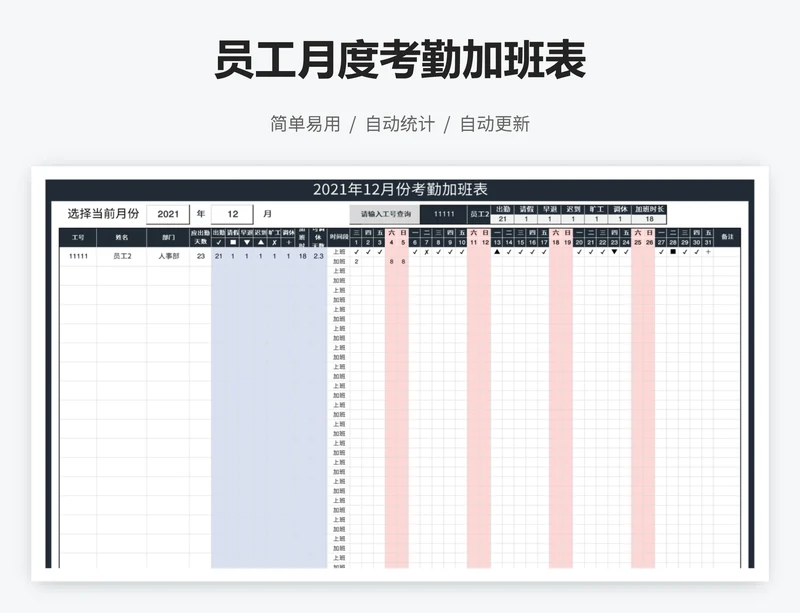The width and height of the screenshot is (800, 613).
Task: Click the 自动统计 subtitle text
Action: 400,124
